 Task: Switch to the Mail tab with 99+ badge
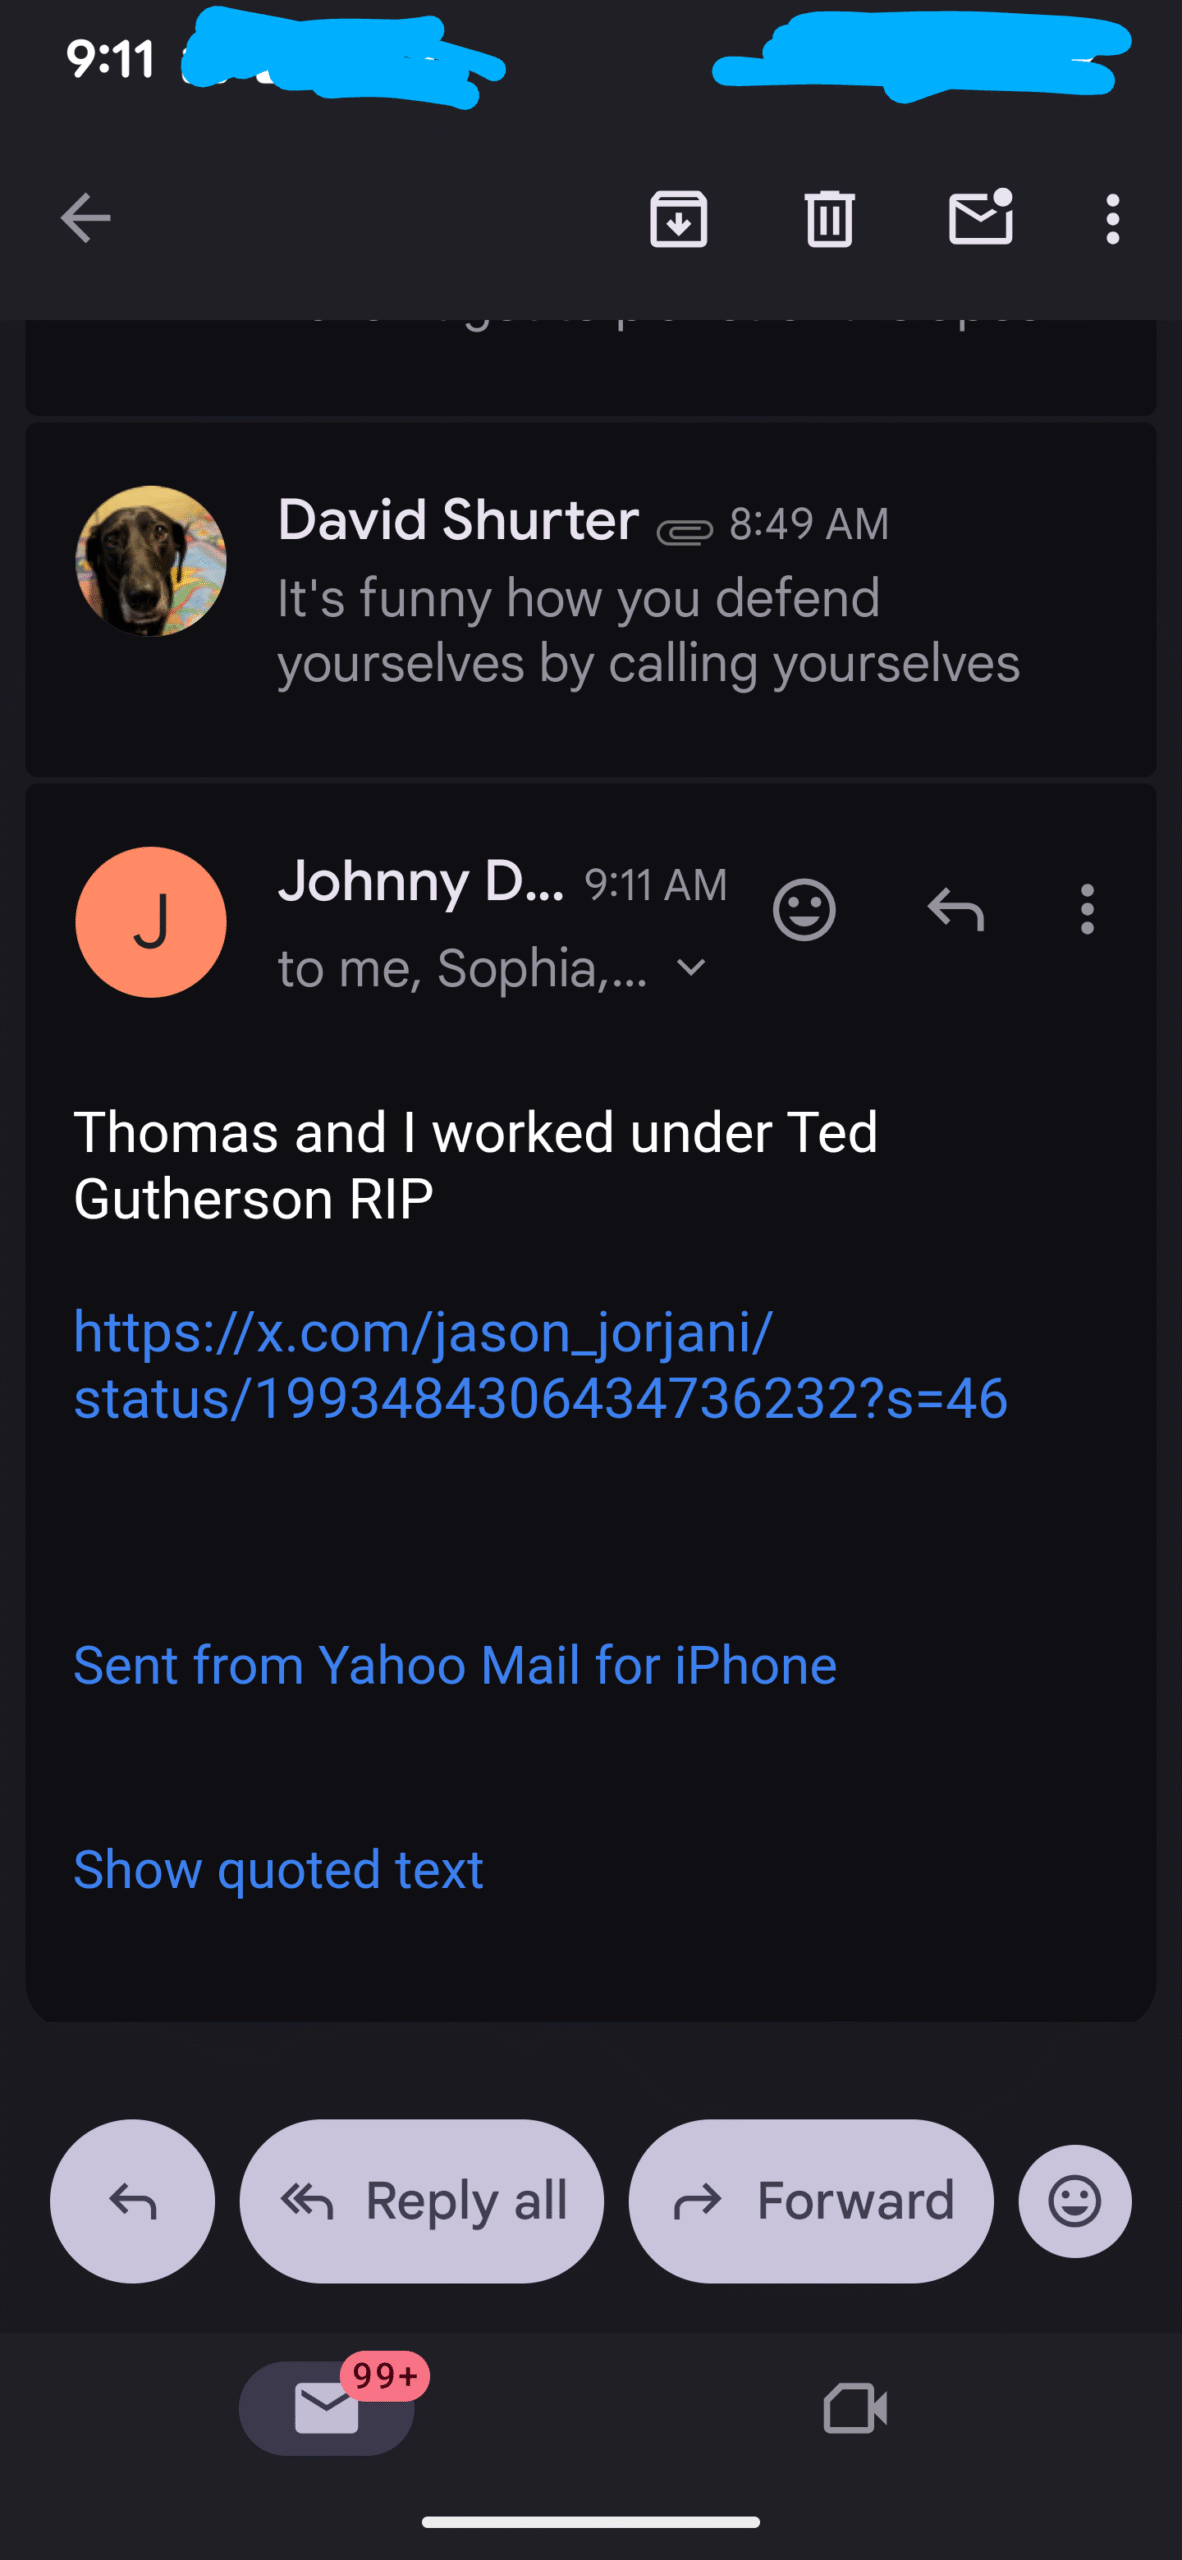327,2408
